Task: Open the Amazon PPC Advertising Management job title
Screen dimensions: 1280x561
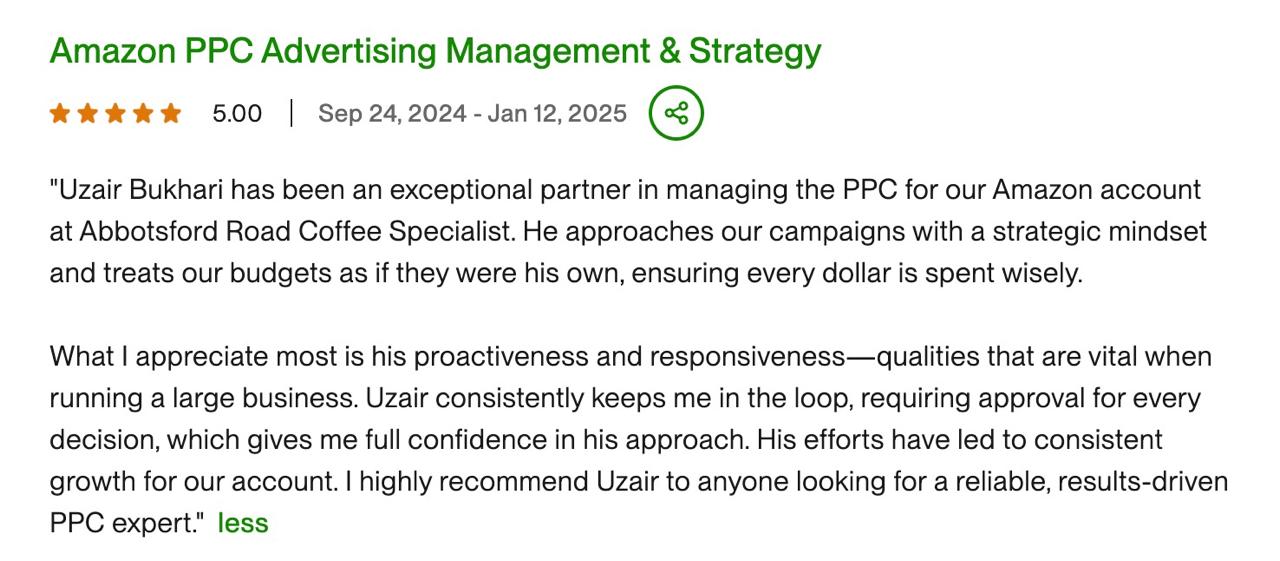Action: pos(435,50)
